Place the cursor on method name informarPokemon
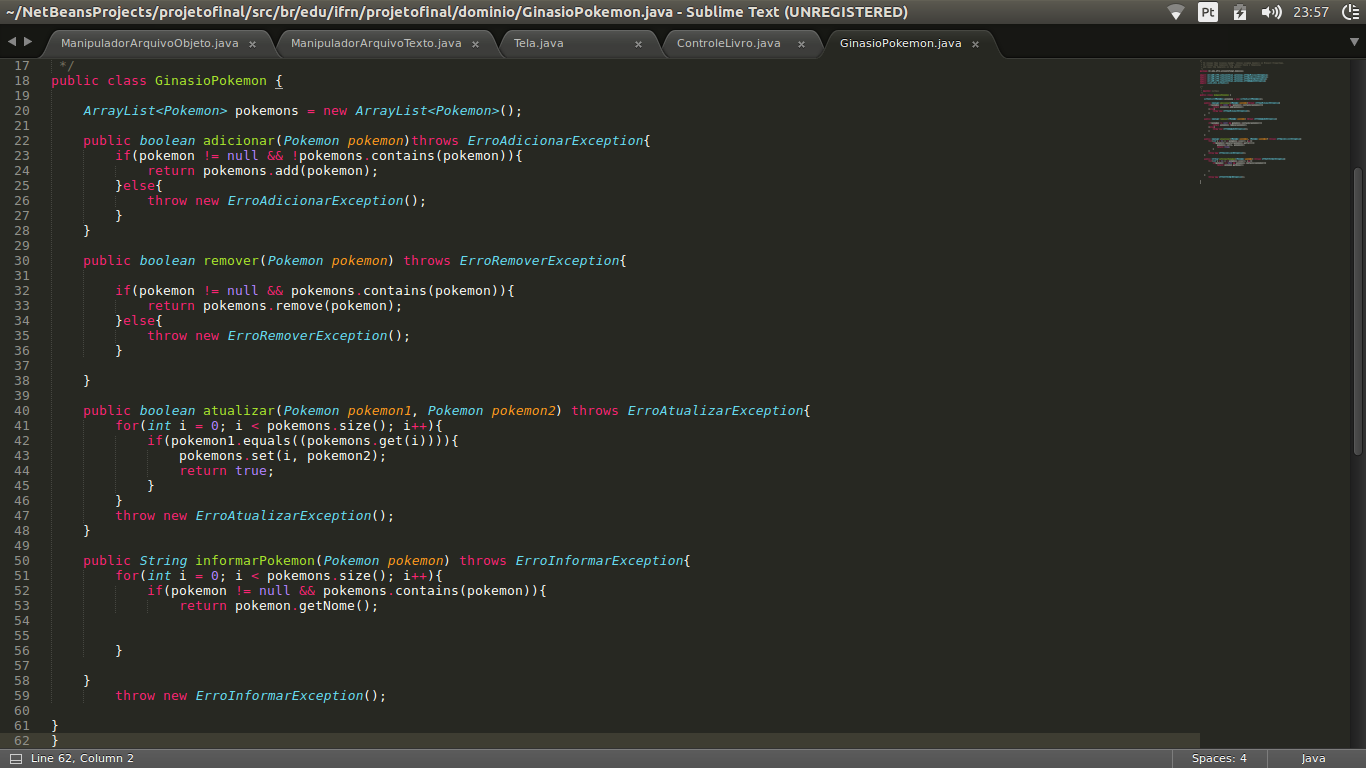Screen dimensions: 1366x768 (255, 560)
